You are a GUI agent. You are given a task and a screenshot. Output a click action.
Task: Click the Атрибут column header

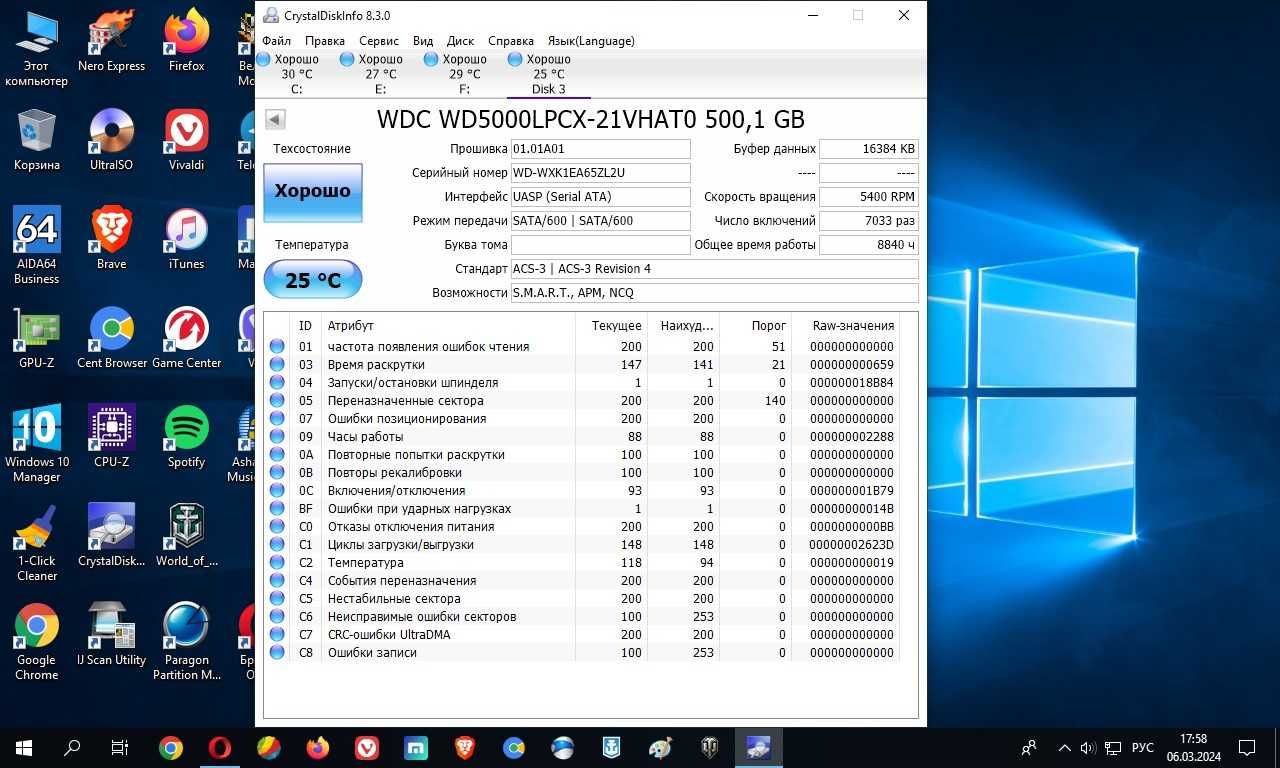tap(448, 325)
